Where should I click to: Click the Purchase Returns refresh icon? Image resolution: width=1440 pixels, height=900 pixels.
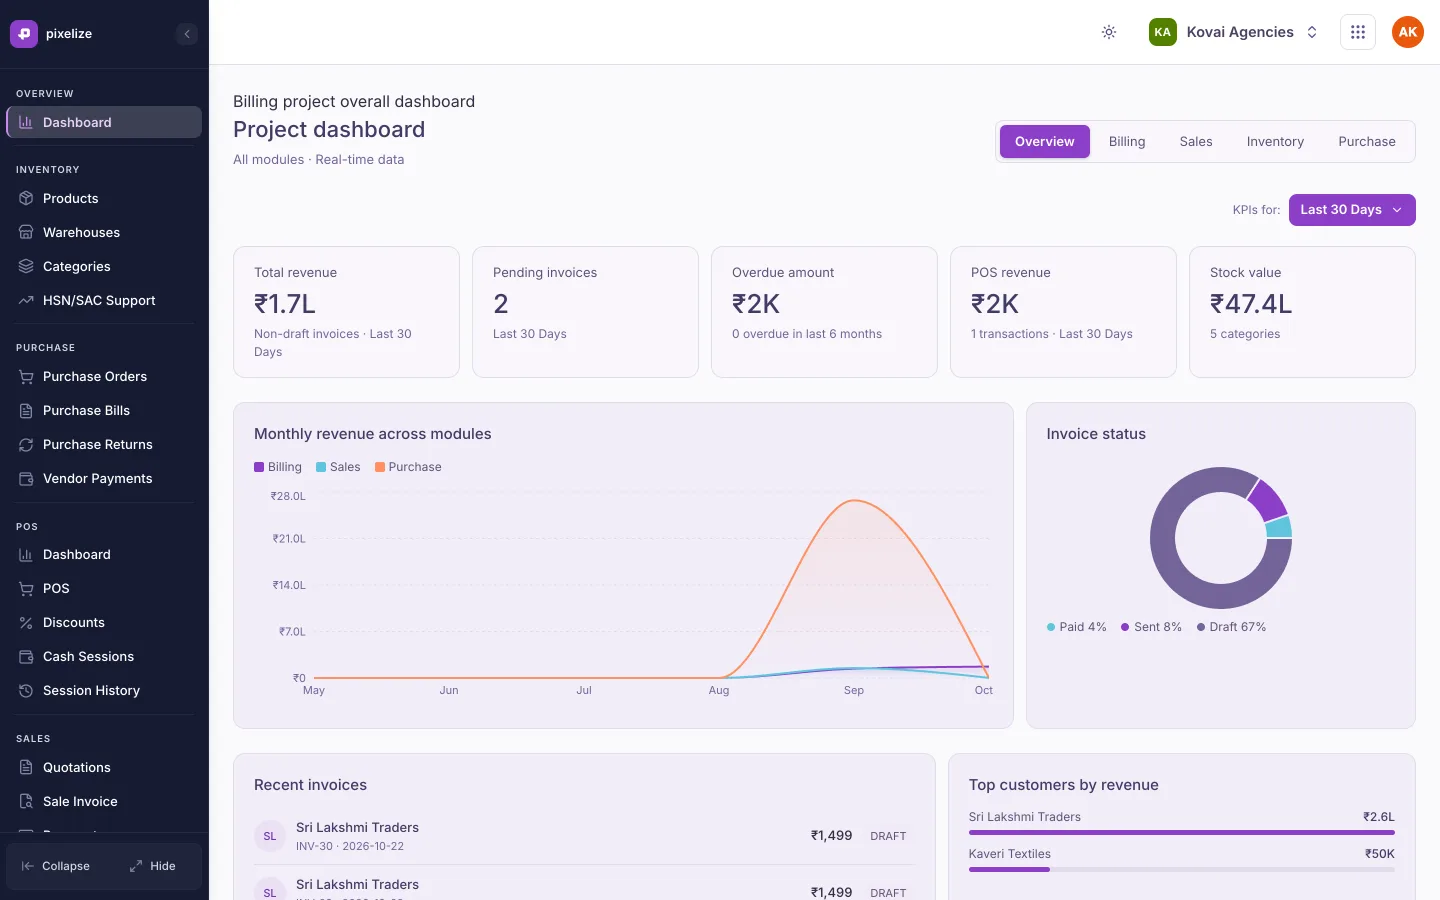tap(26, 444)
